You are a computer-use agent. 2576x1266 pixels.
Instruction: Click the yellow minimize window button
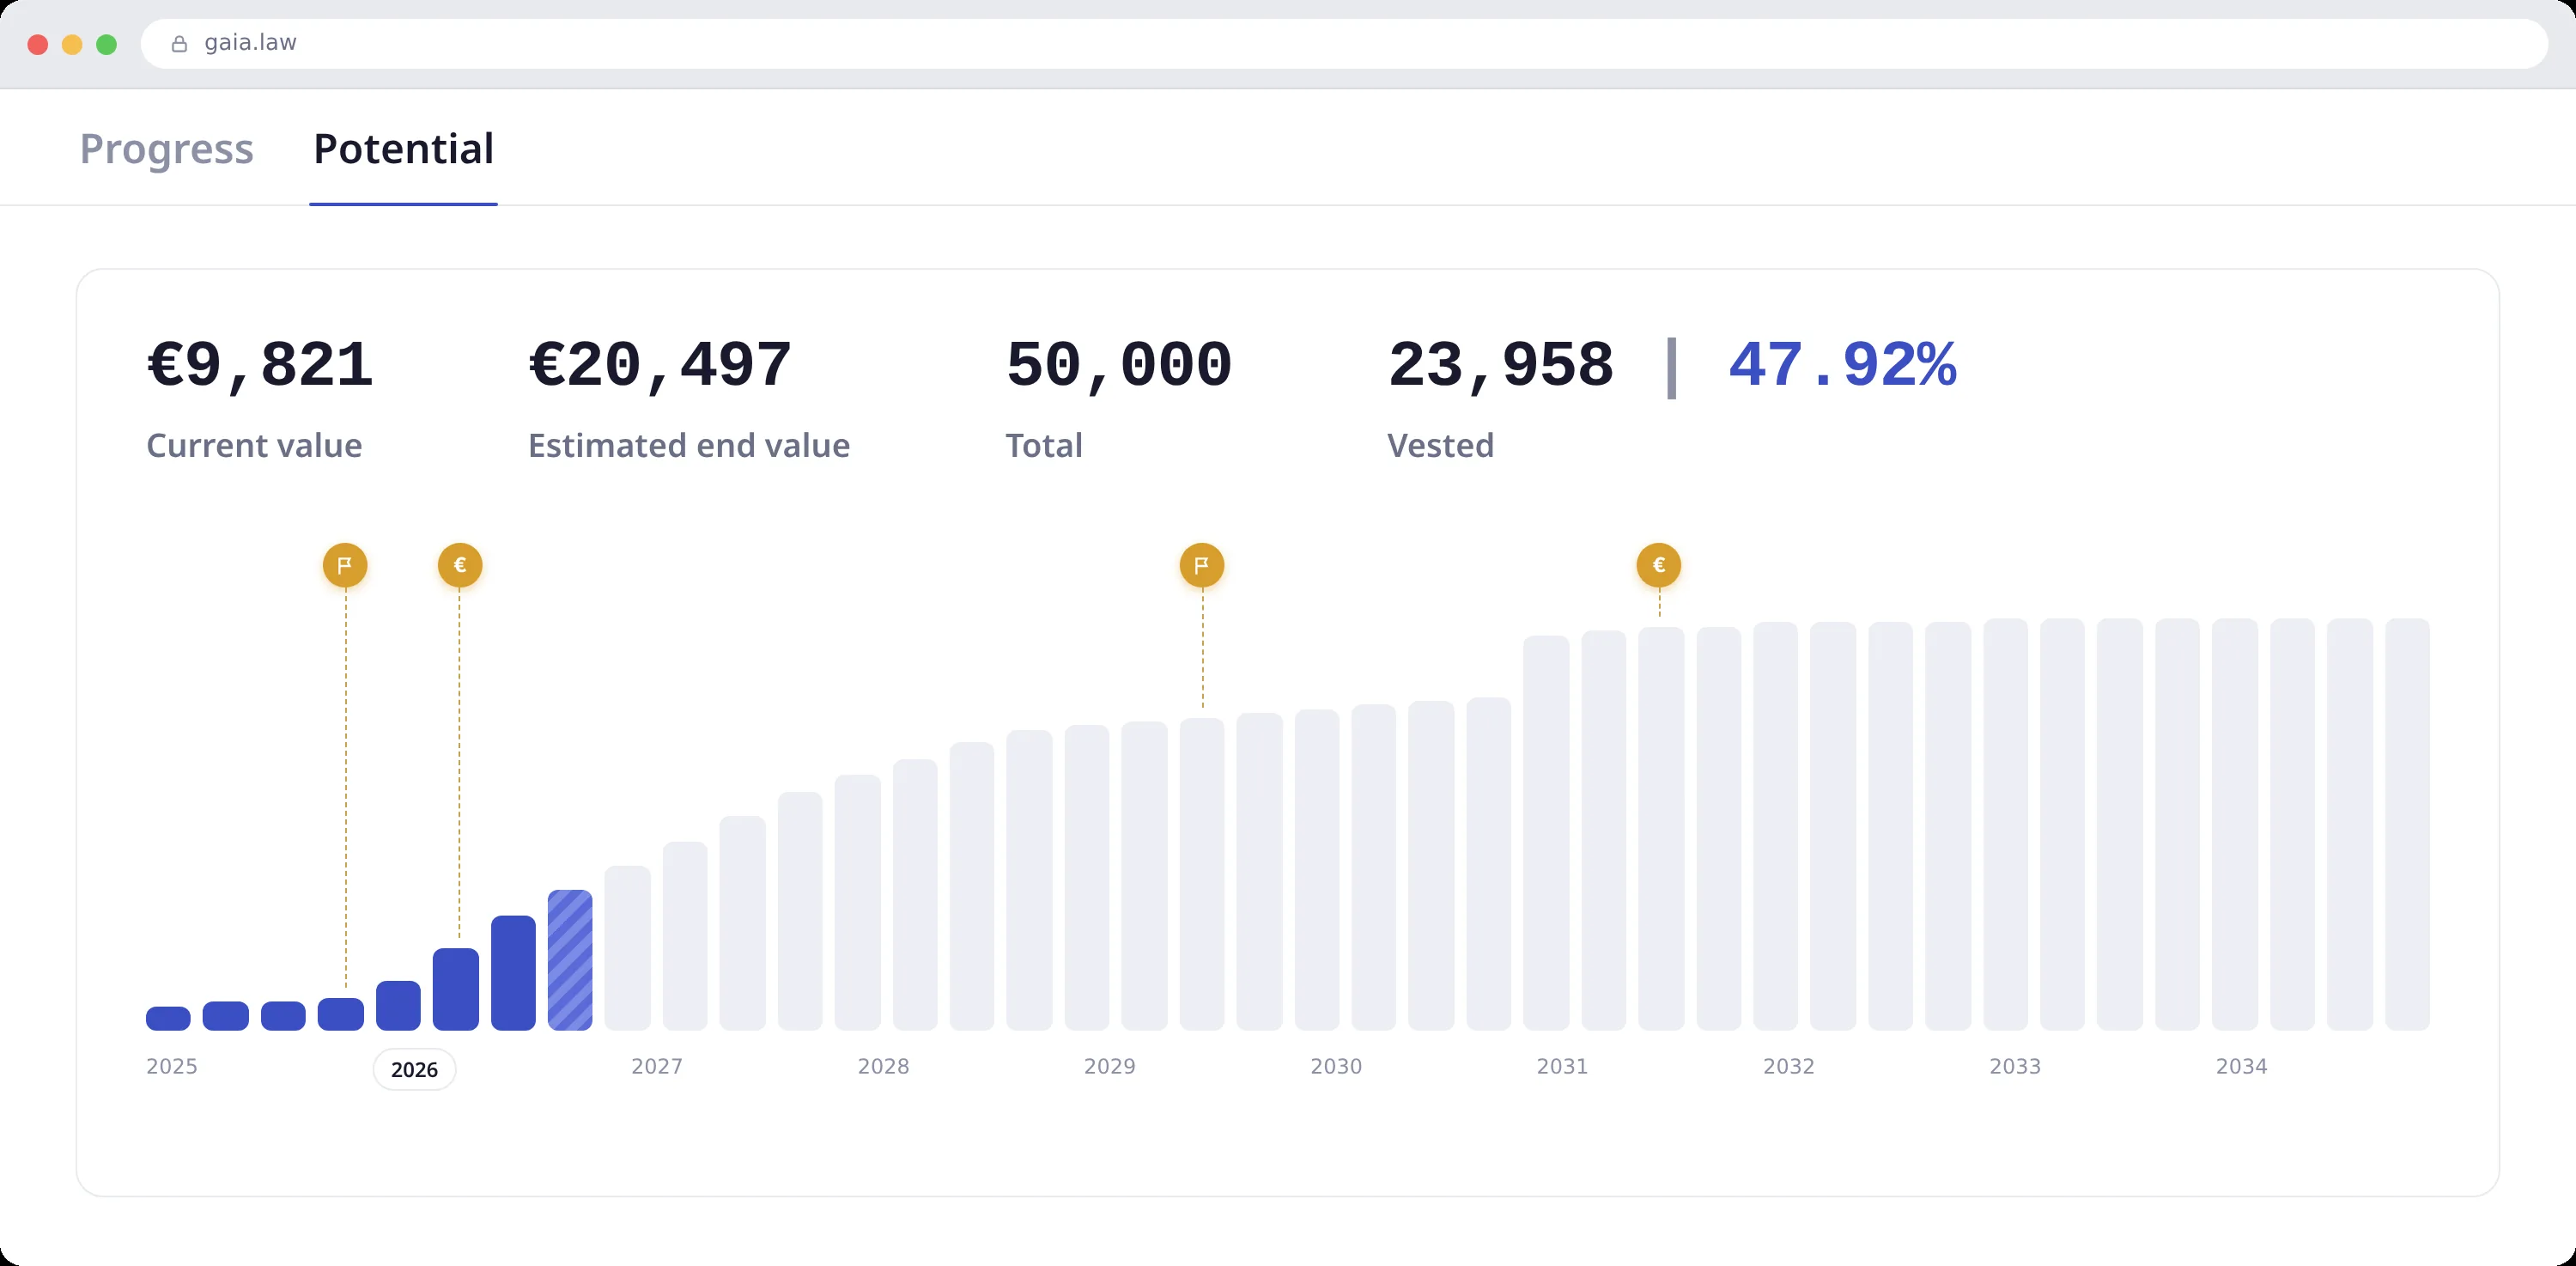coord(72,44)
